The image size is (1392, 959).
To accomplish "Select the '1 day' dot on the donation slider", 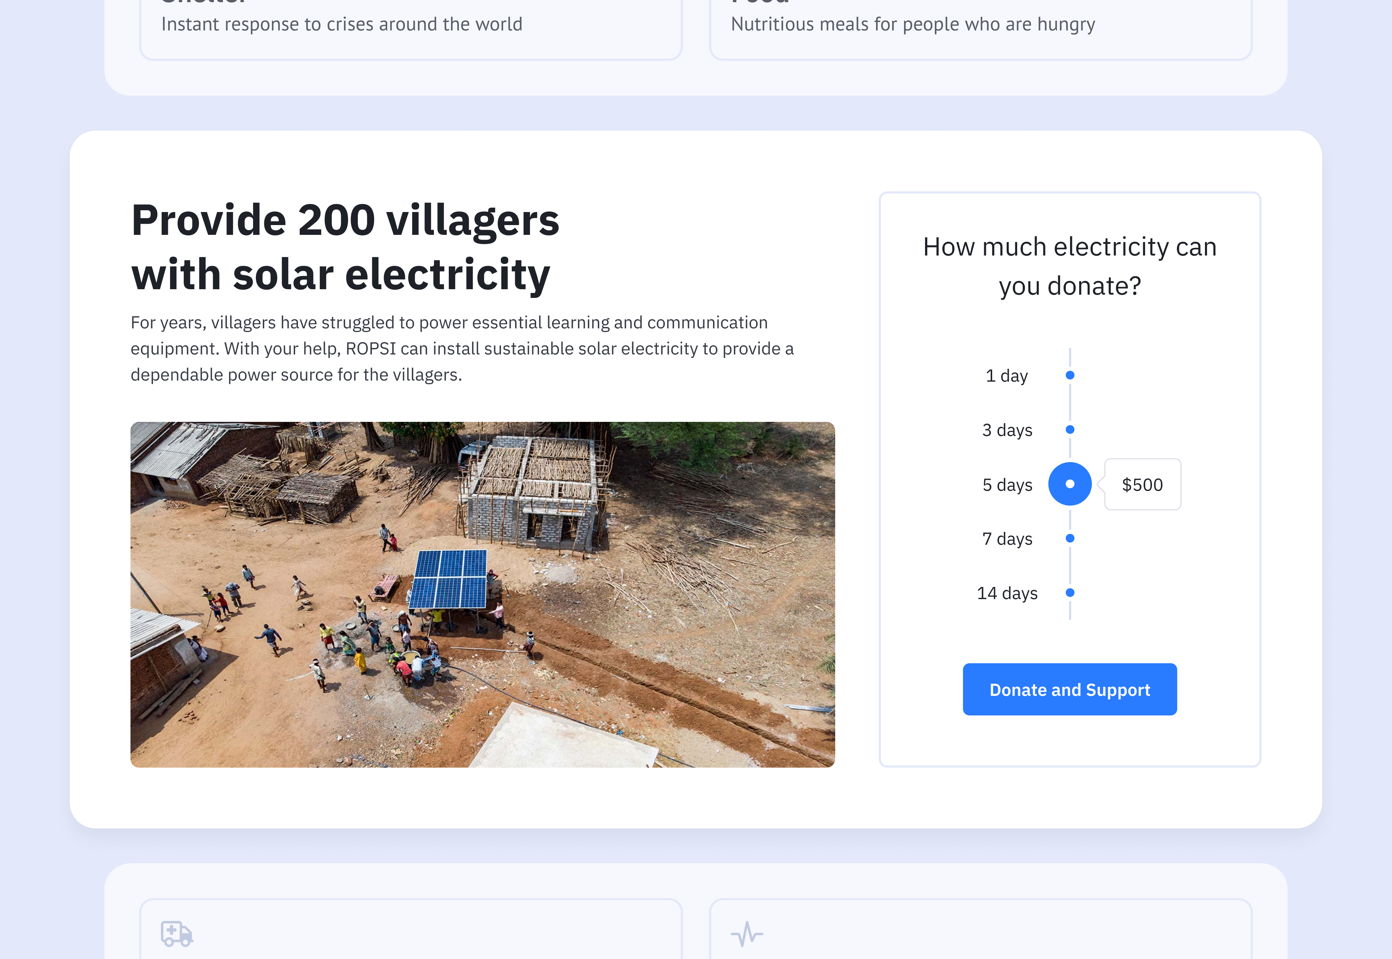I will (1070, 375).
